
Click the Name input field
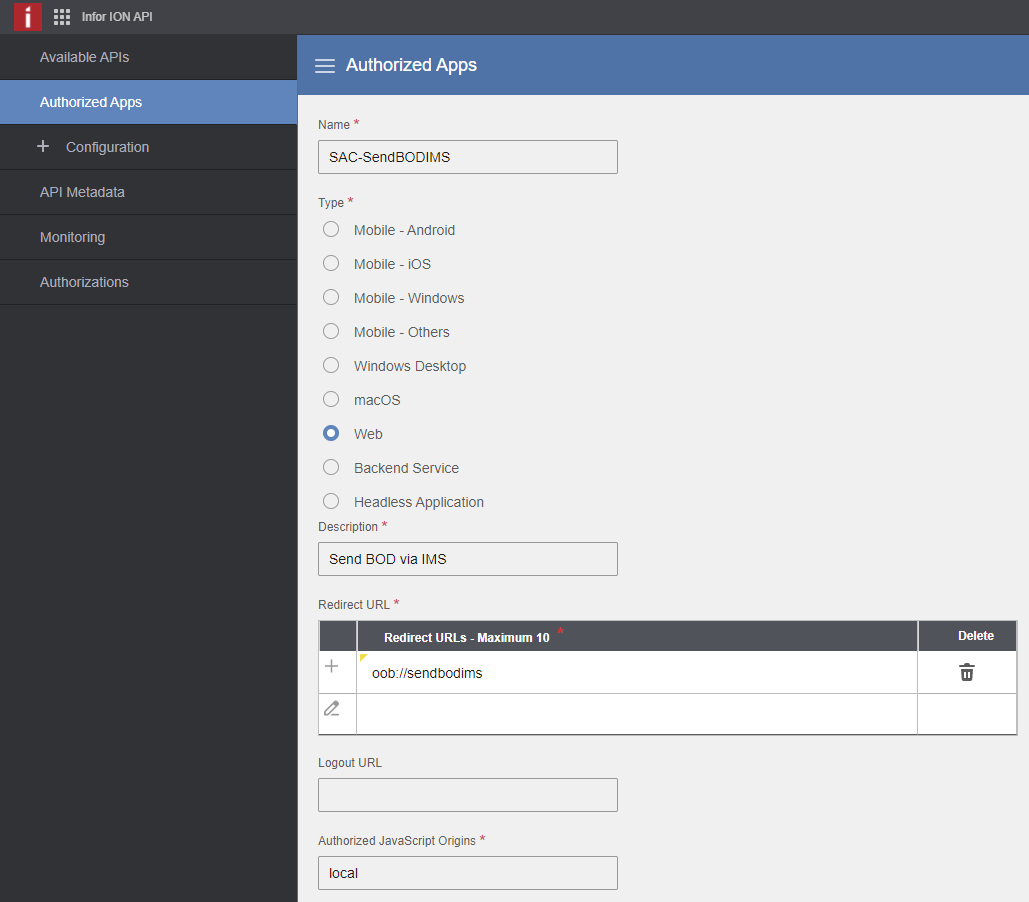pos(467,157)
